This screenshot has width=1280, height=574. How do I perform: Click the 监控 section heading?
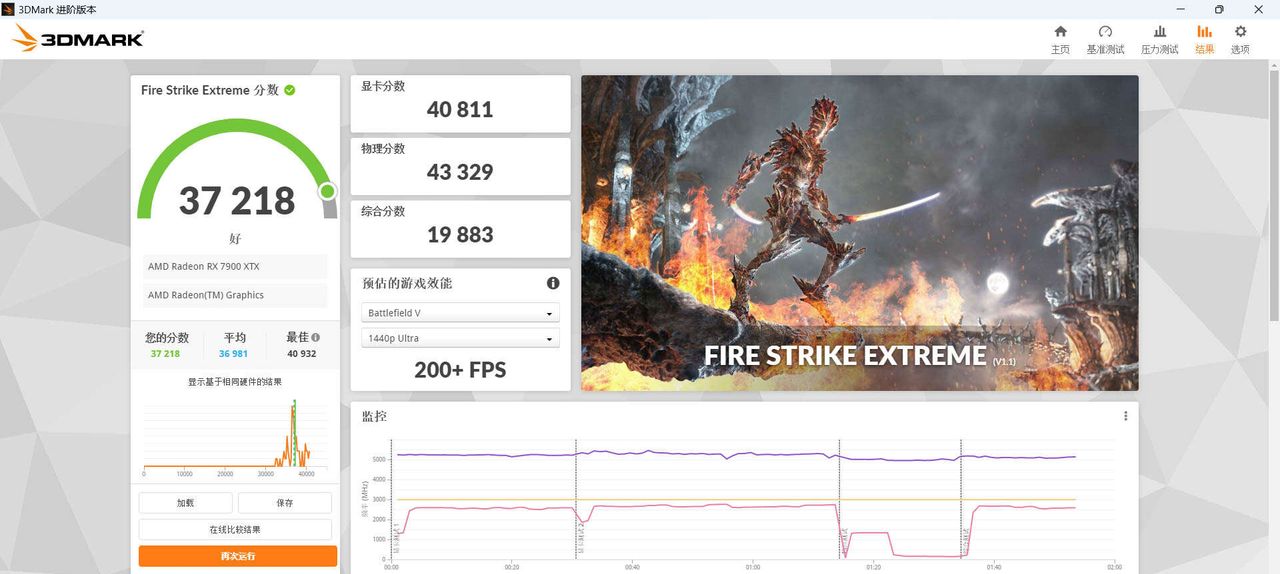pos(374,416)
